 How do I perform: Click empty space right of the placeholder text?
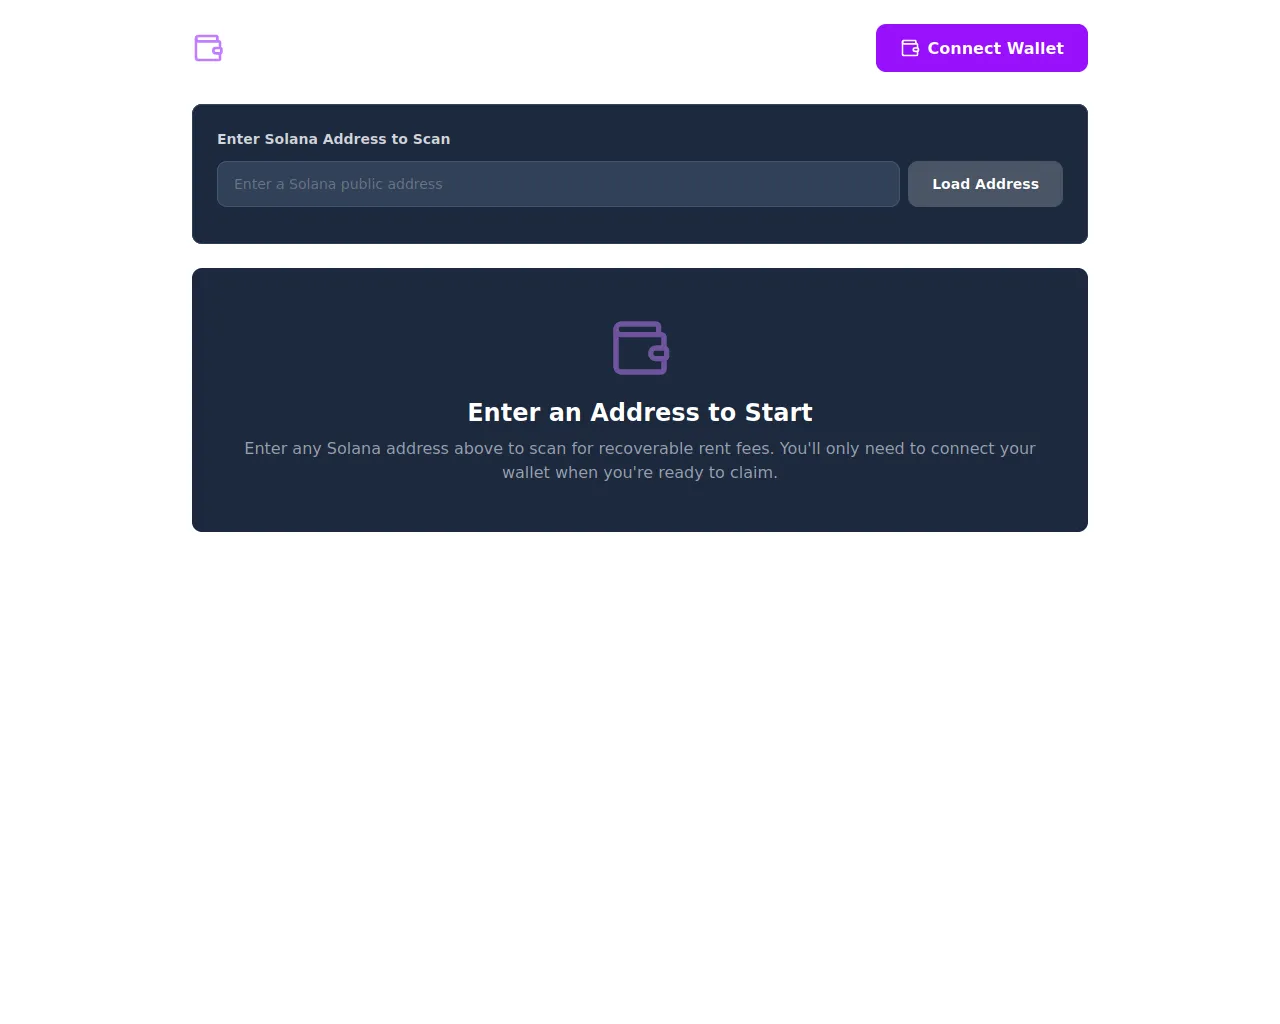click(670, 184)
